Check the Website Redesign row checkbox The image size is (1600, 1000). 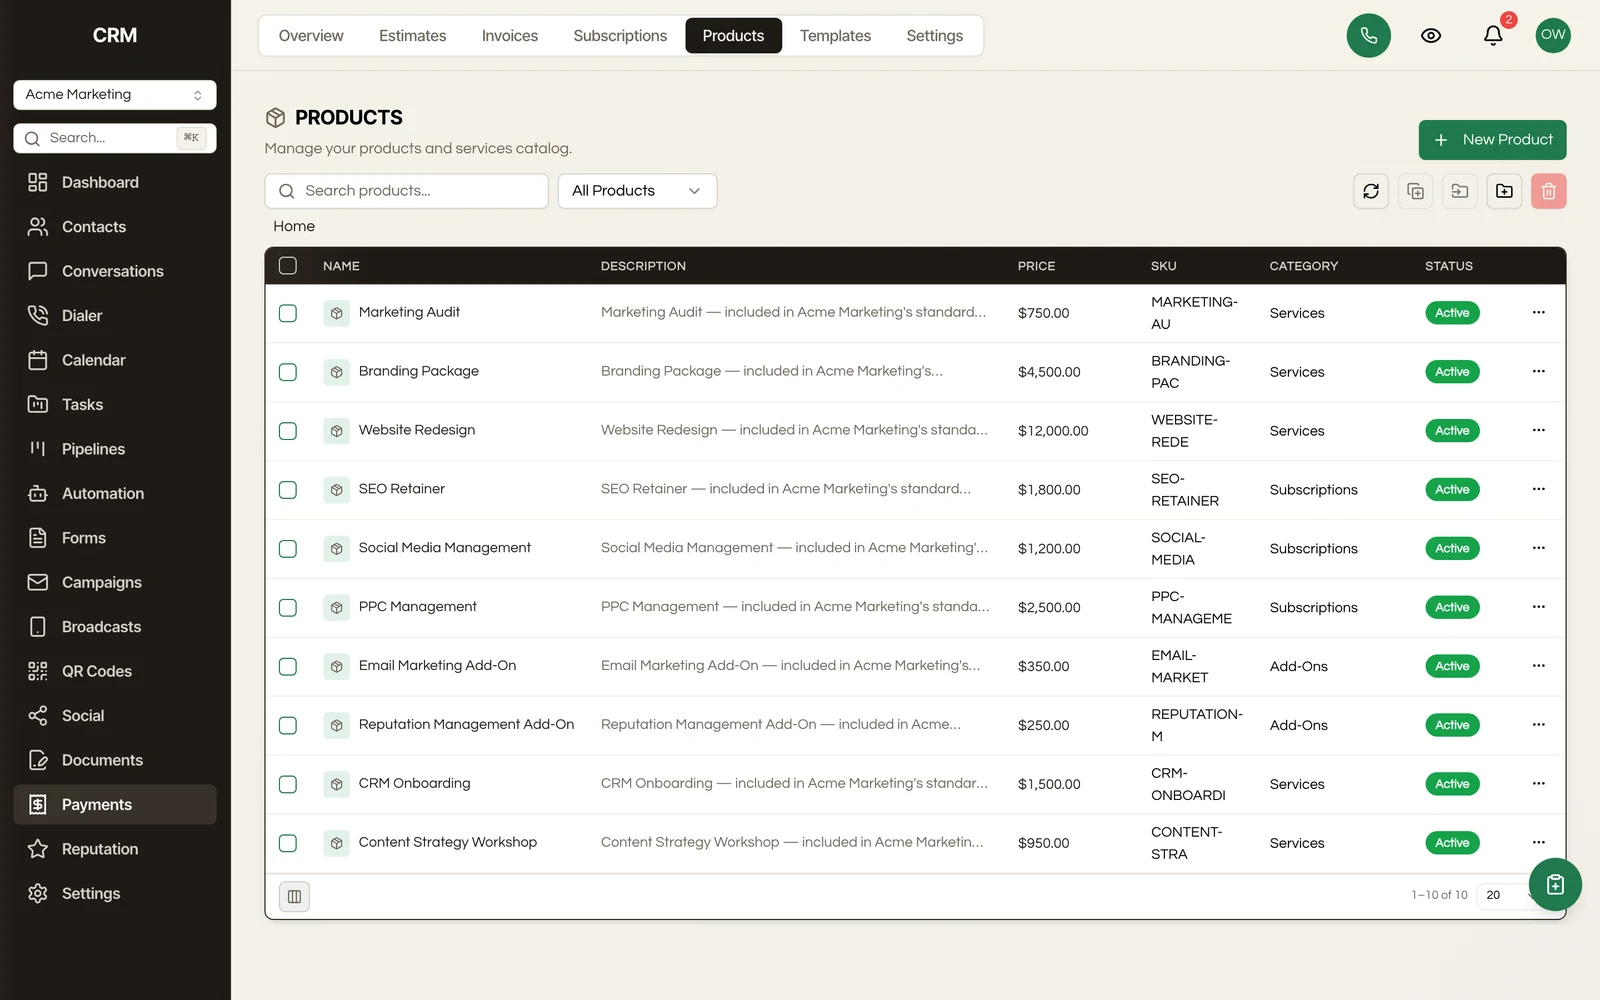(288, 431)
